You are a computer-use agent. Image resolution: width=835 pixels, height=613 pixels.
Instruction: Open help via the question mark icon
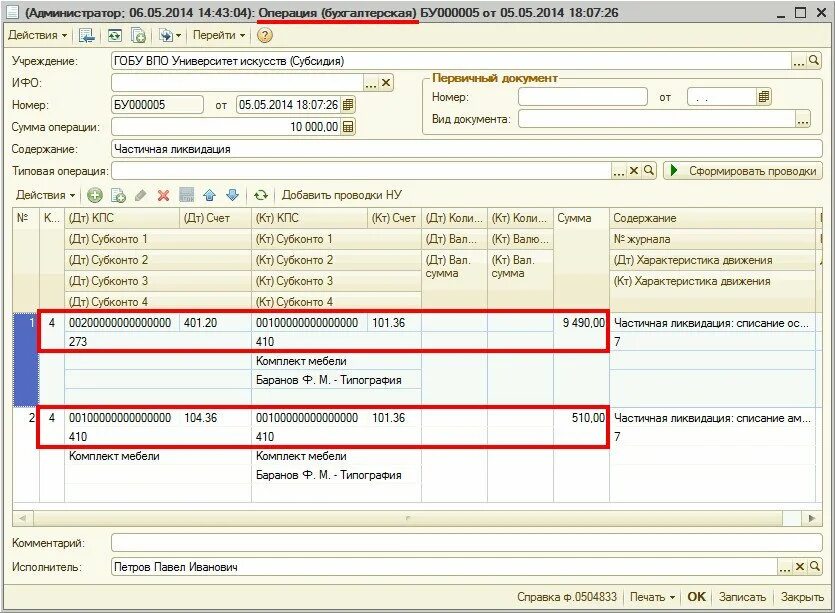point(264,36)
